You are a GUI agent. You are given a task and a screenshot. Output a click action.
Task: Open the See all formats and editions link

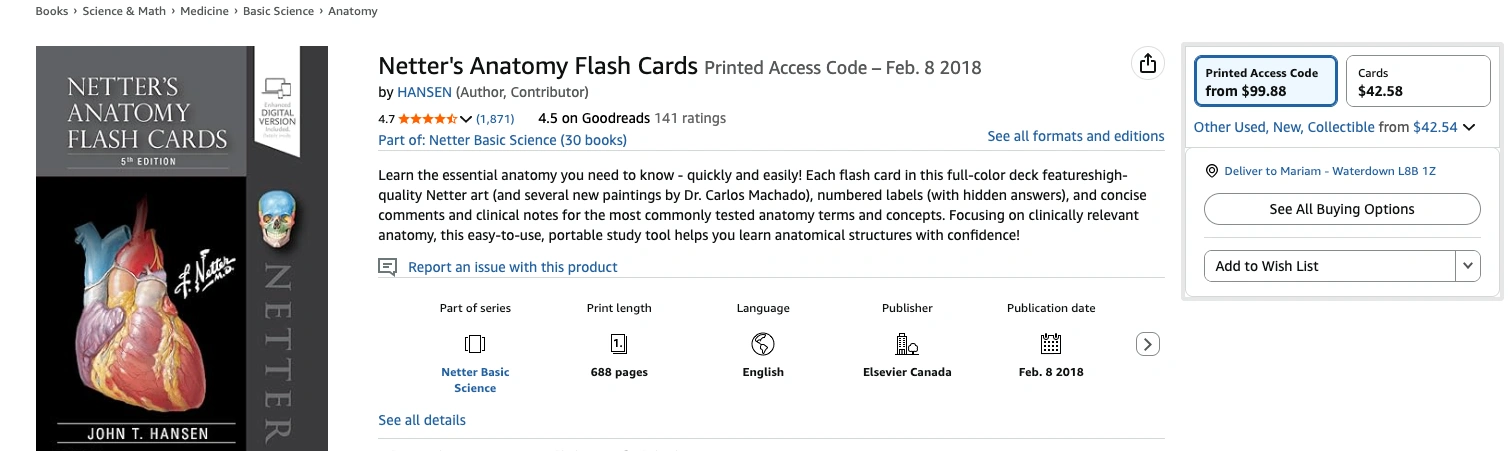1075,136
